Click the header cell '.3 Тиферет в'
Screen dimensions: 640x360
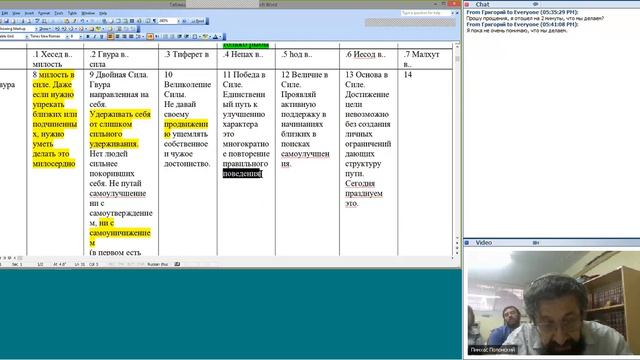point(188,59)
